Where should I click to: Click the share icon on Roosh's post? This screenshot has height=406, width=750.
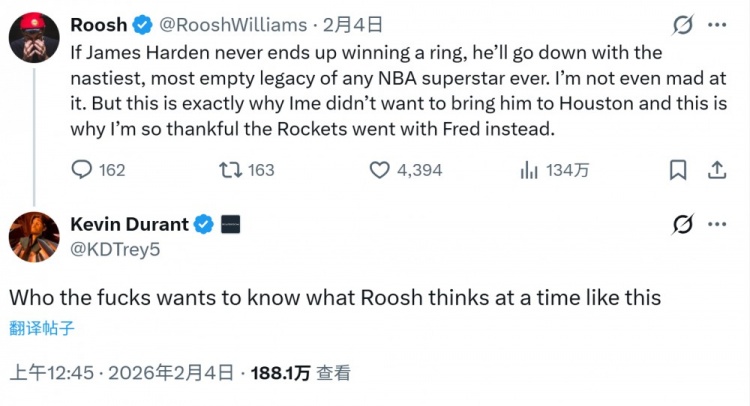(716, 170)
